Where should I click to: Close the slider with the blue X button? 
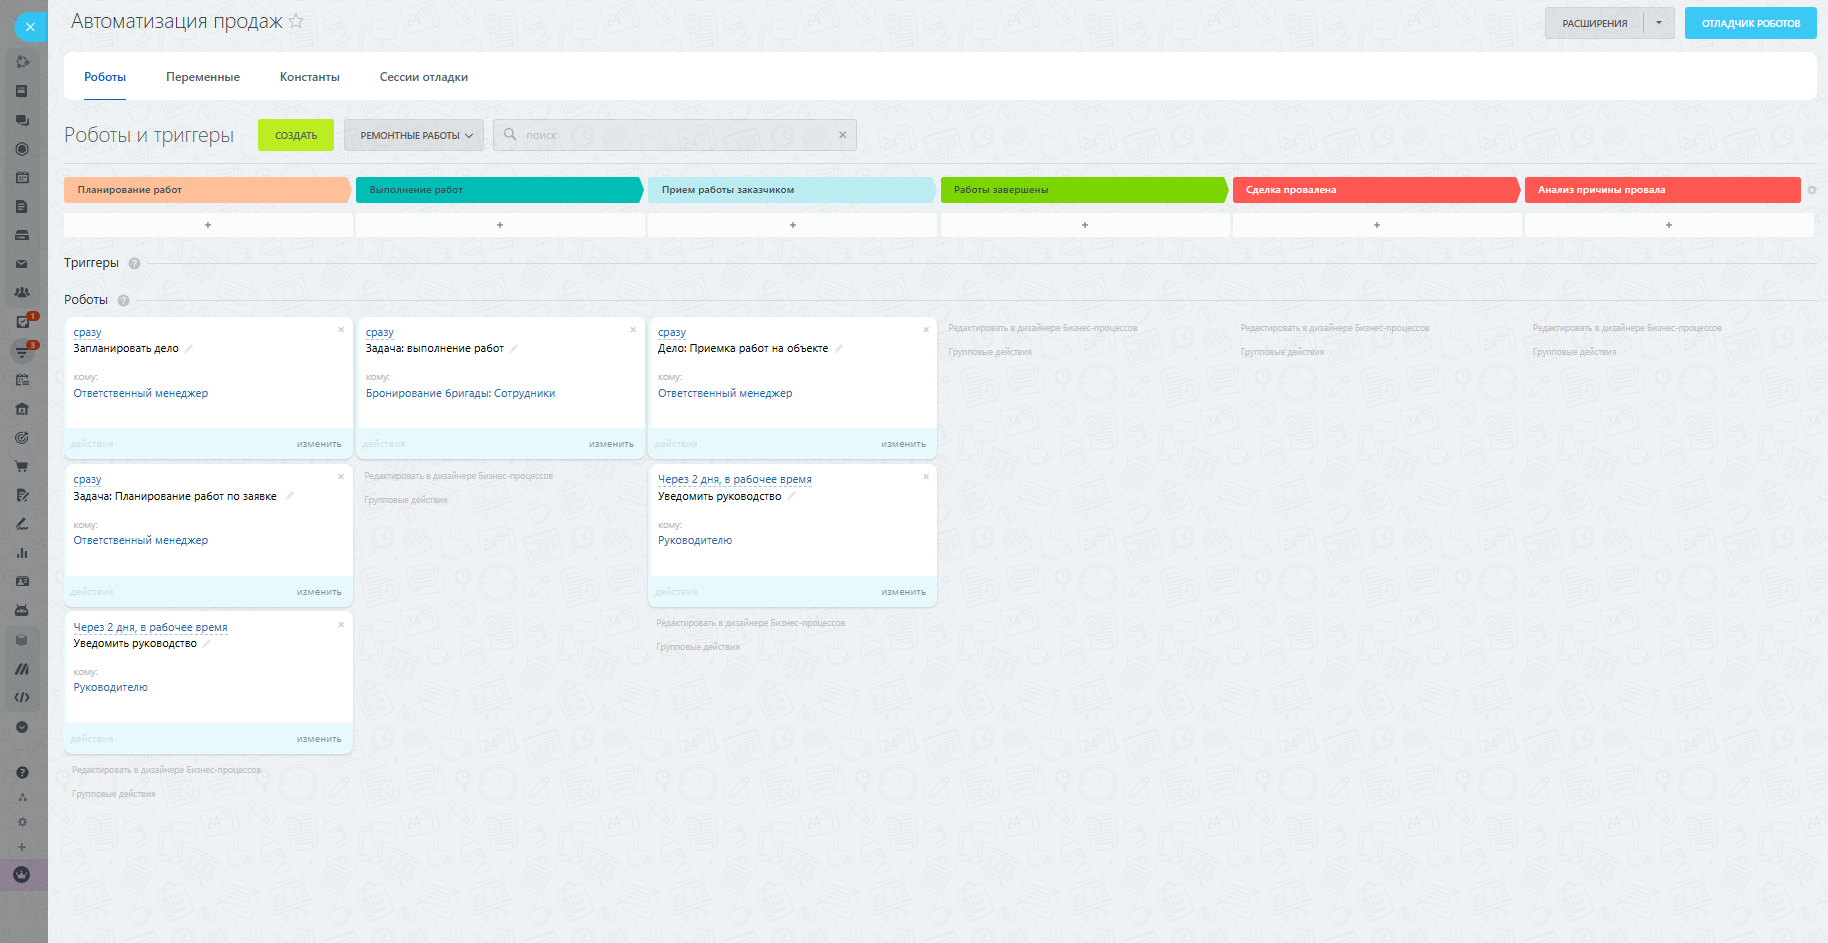(30, 27)
